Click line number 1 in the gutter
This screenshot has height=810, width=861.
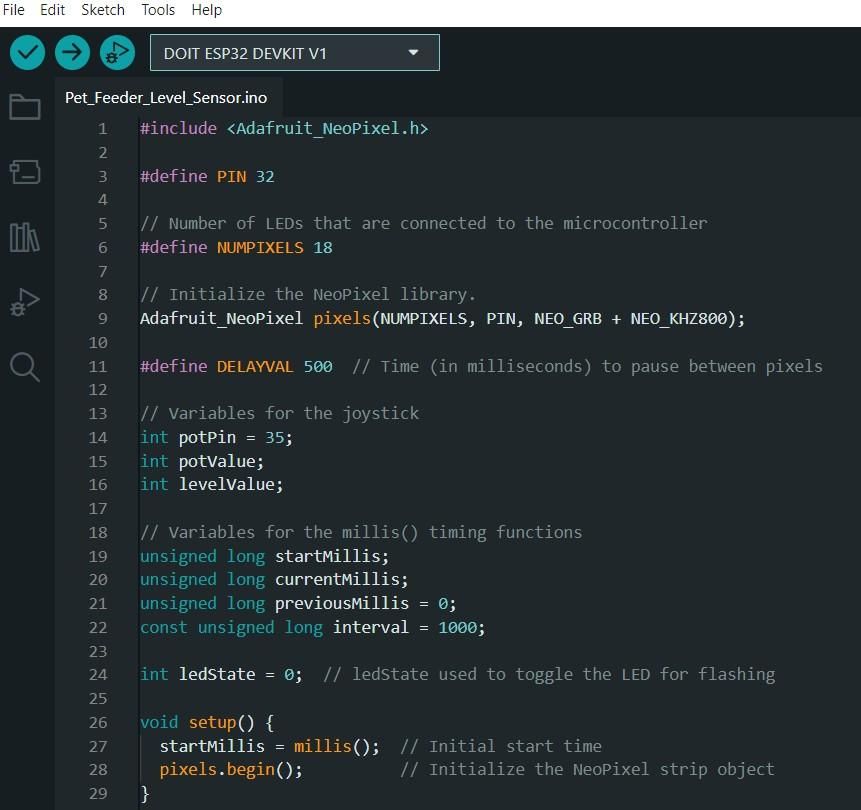click(x=103, y=129)
